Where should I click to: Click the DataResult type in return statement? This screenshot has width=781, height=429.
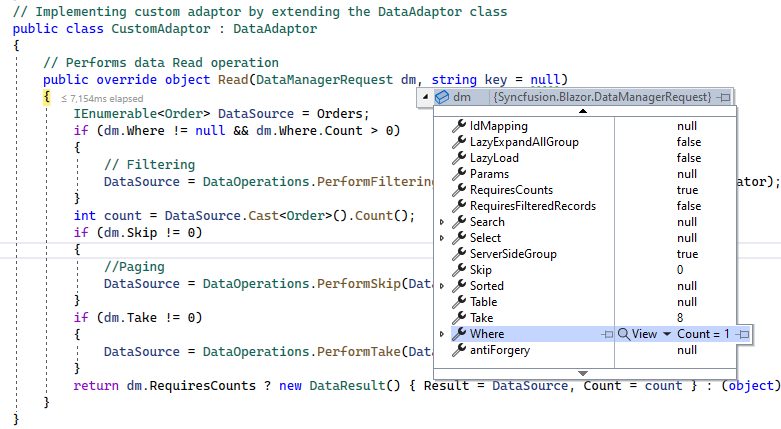[x=348, y=386]
